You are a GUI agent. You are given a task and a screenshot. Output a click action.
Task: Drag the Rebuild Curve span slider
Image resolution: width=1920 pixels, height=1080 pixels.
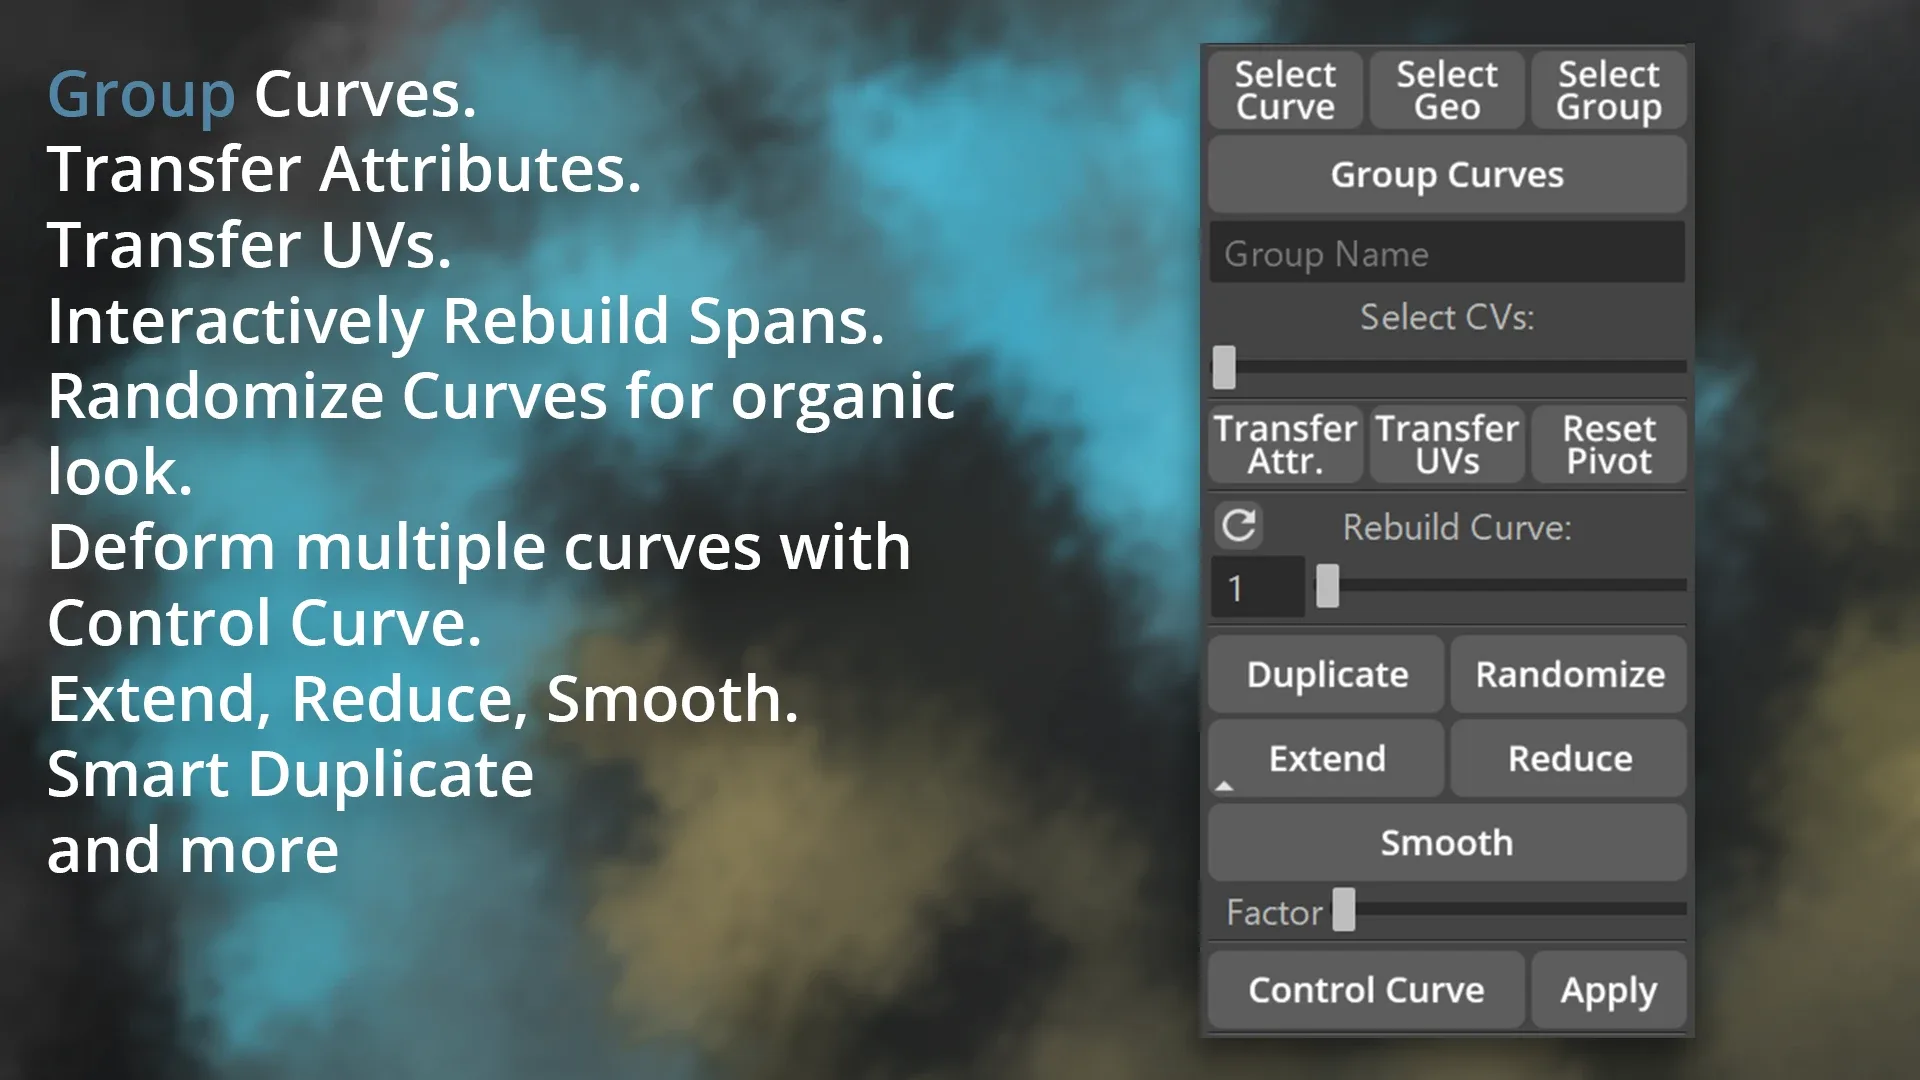pos(1325,588)
